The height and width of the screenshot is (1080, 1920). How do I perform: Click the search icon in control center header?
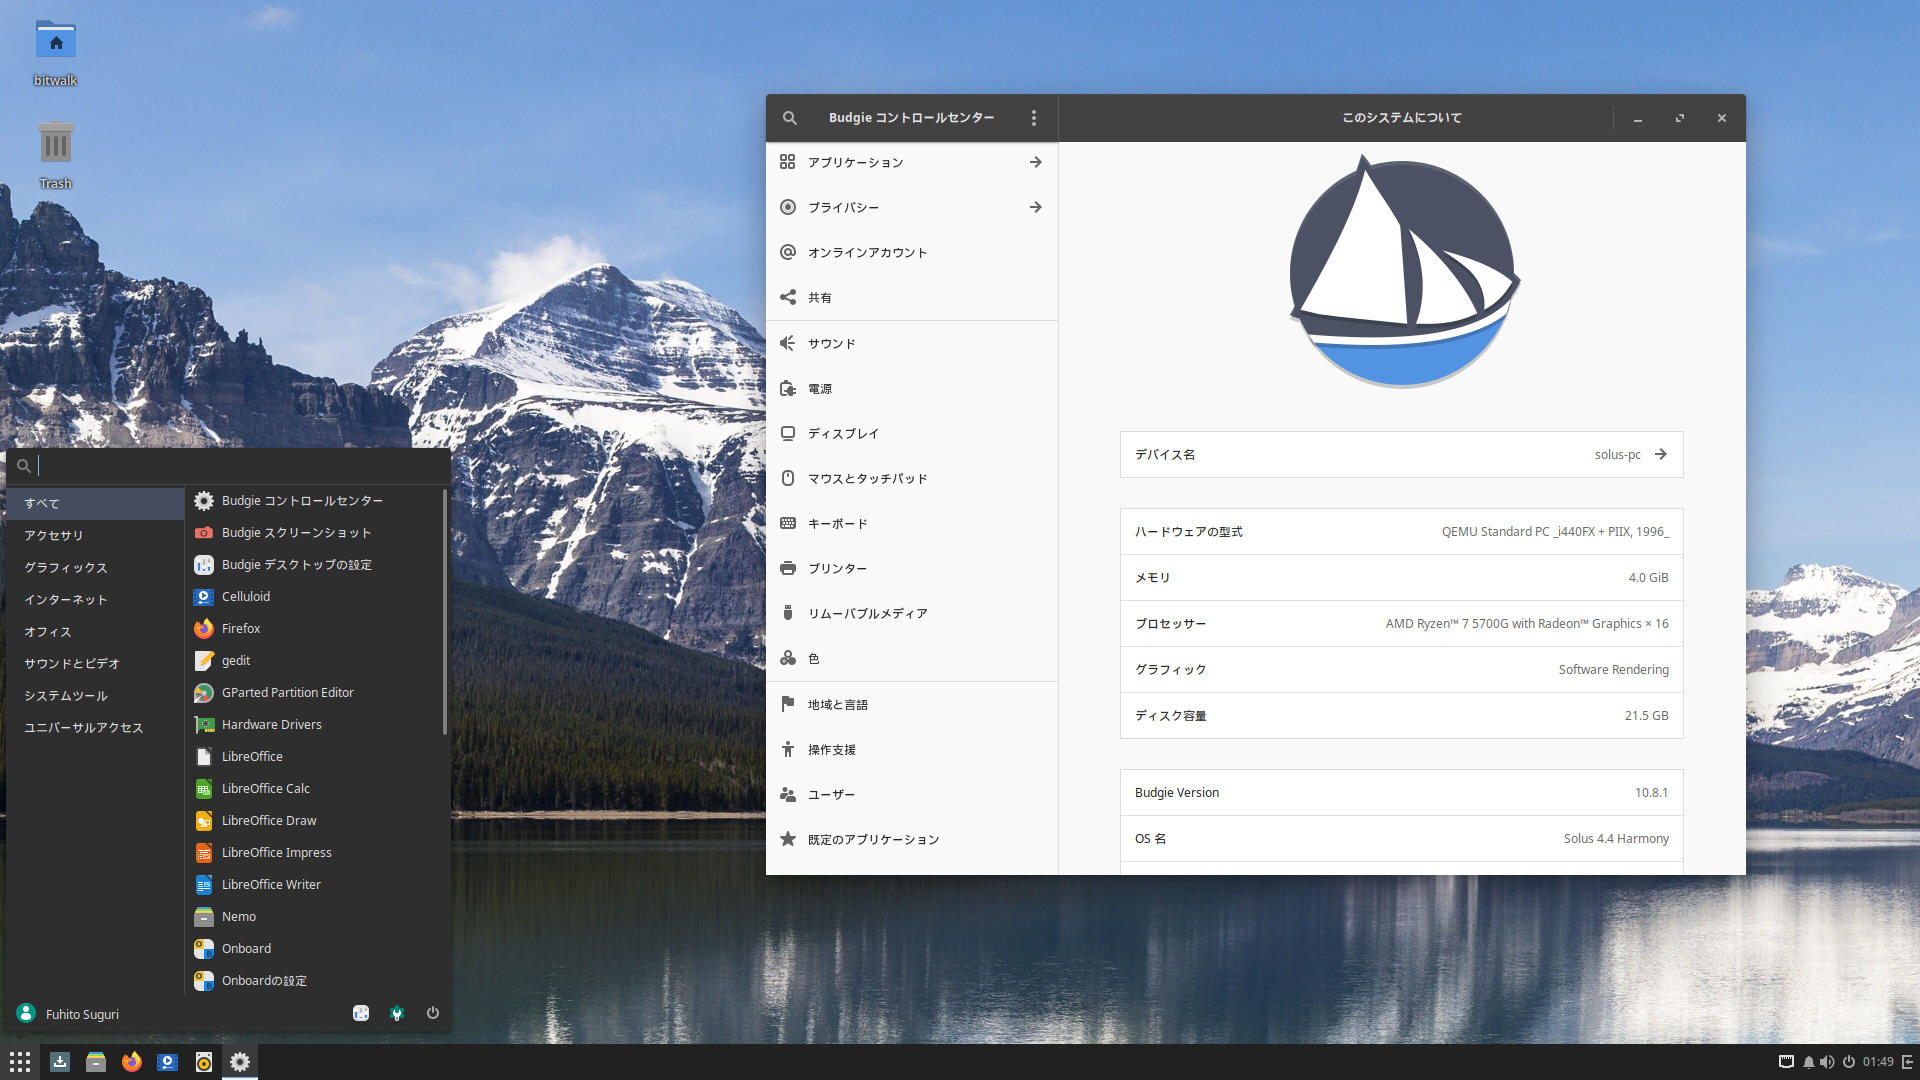[789, 118]
